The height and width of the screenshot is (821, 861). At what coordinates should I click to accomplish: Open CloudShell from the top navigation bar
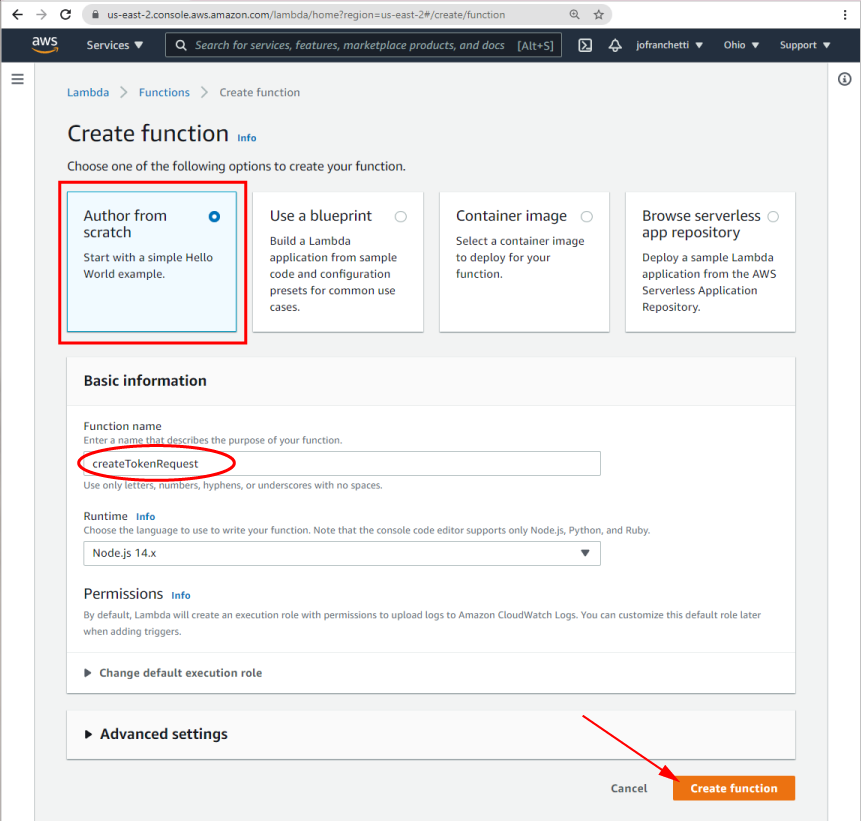[x=584, y=45]
